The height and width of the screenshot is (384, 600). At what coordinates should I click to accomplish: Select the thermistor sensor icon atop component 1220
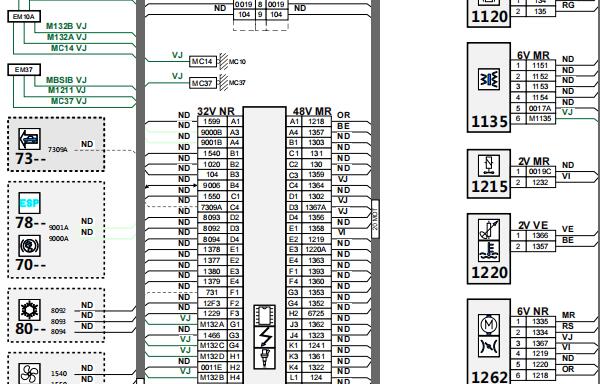(489, 229)
